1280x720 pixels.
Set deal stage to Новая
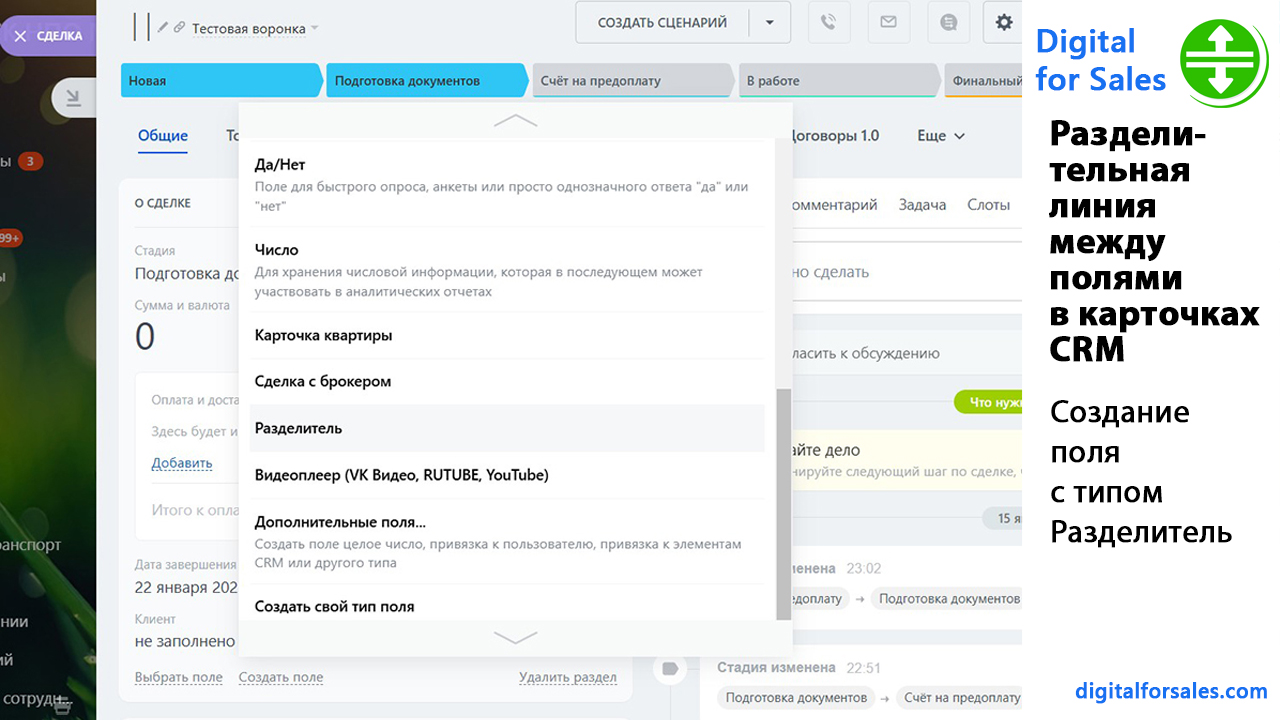click(222, 81)
